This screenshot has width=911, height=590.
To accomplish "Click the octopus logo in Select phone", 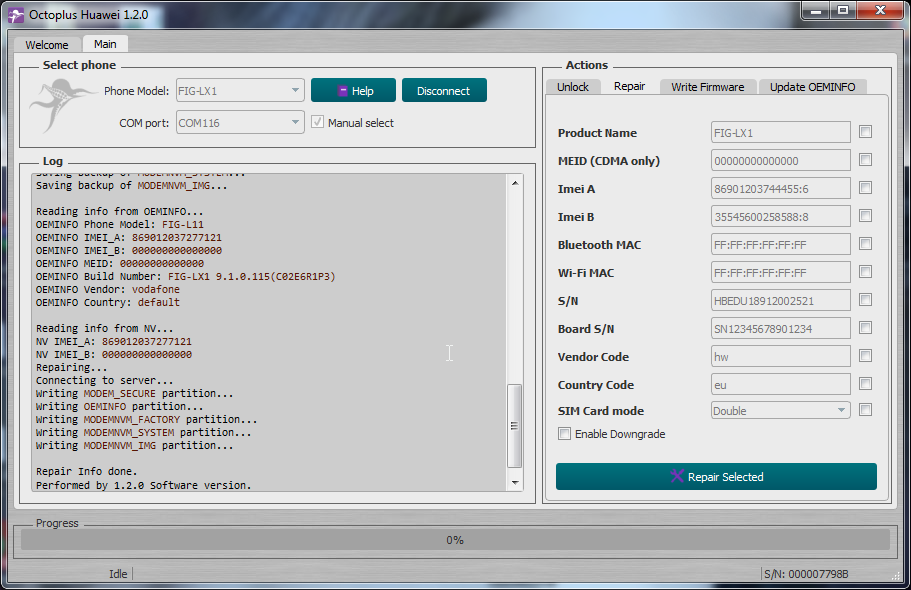I will (62, 105).
